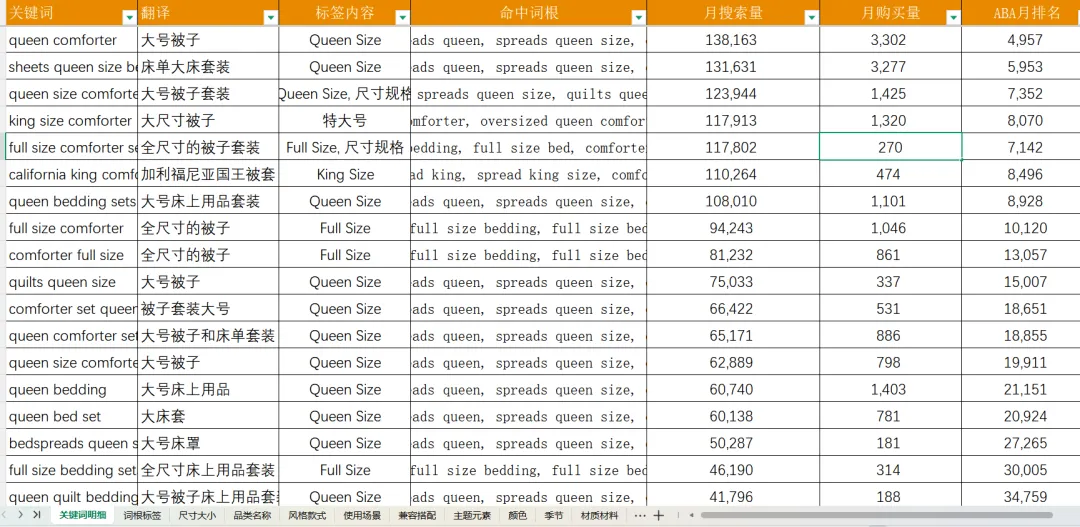Open filter dropdown for 月搜索量 column
Screen dimensions: 1080x527
pyautogui.click(x=811, y=17)
